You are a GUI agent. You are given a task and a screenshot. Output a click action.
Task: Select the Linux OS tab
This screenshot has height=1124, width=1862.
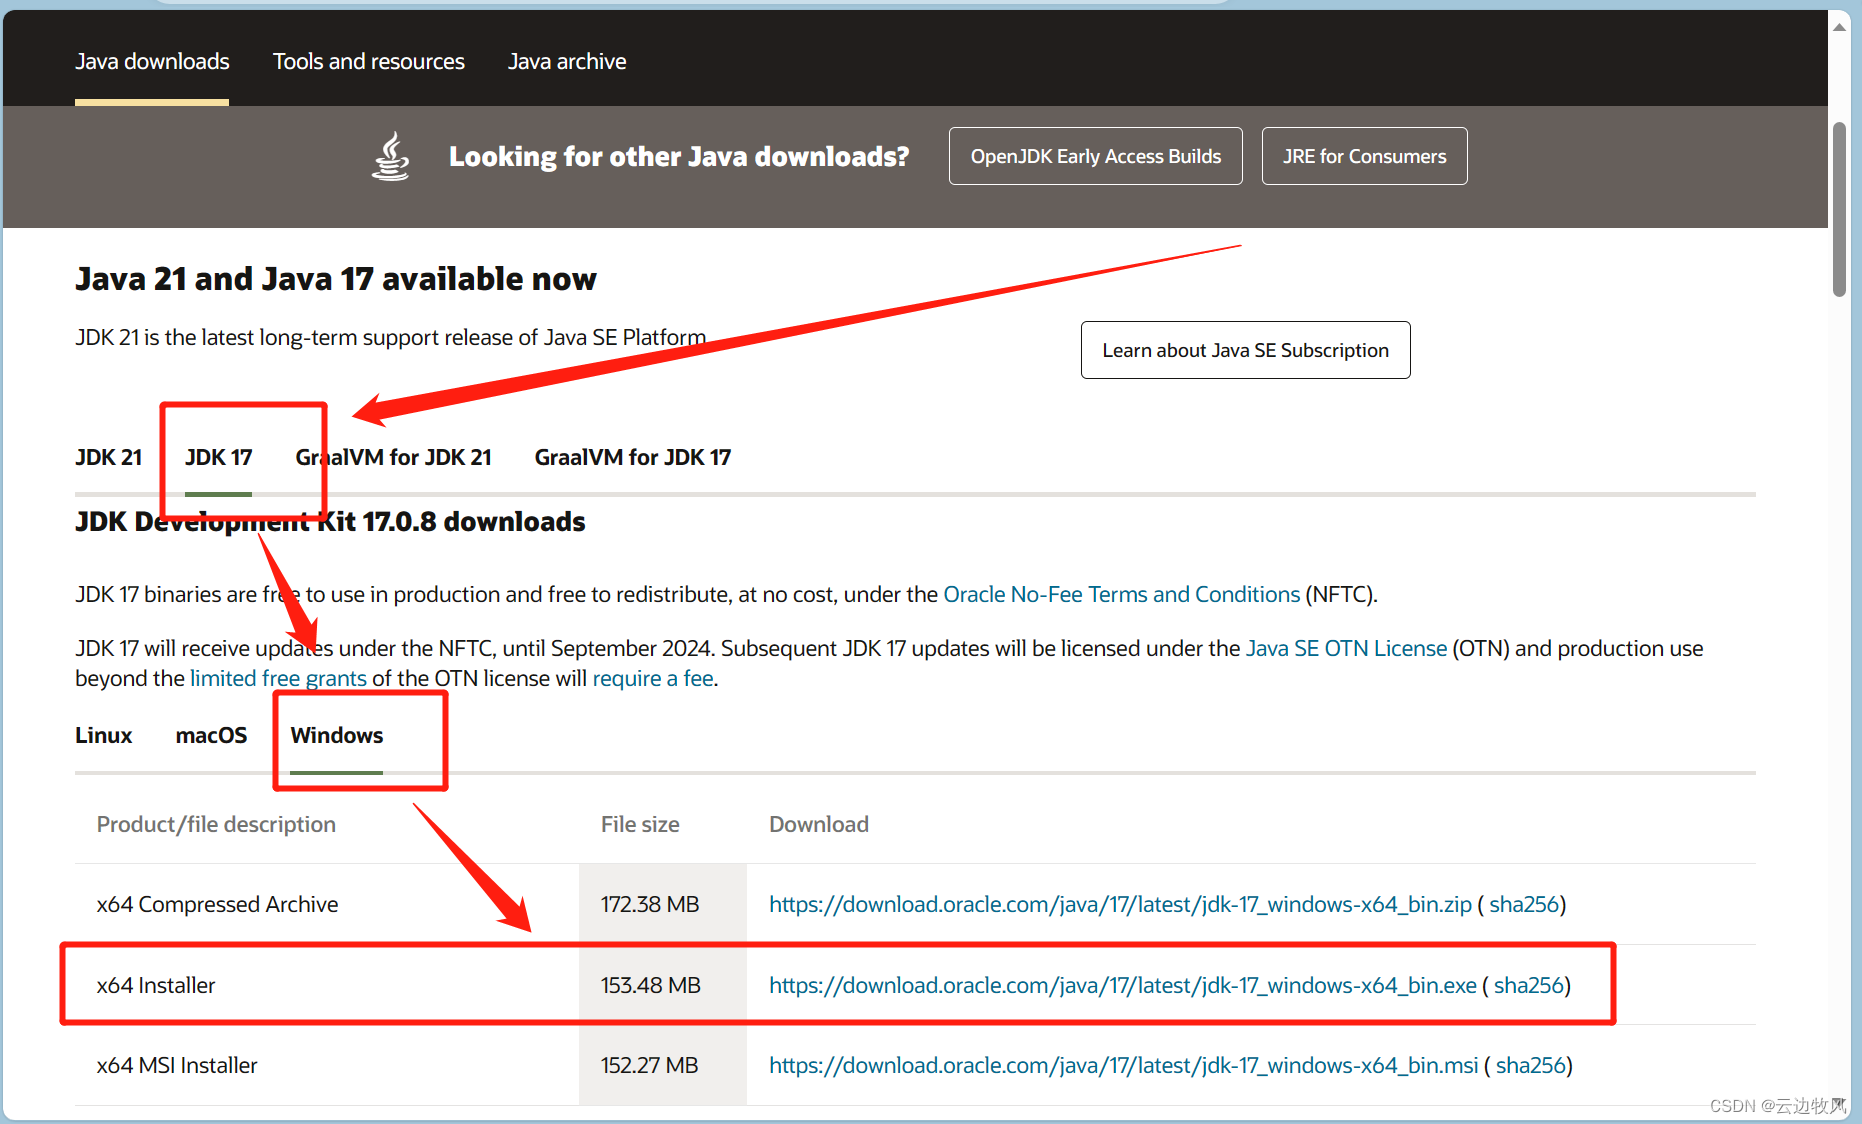point(104,736)
